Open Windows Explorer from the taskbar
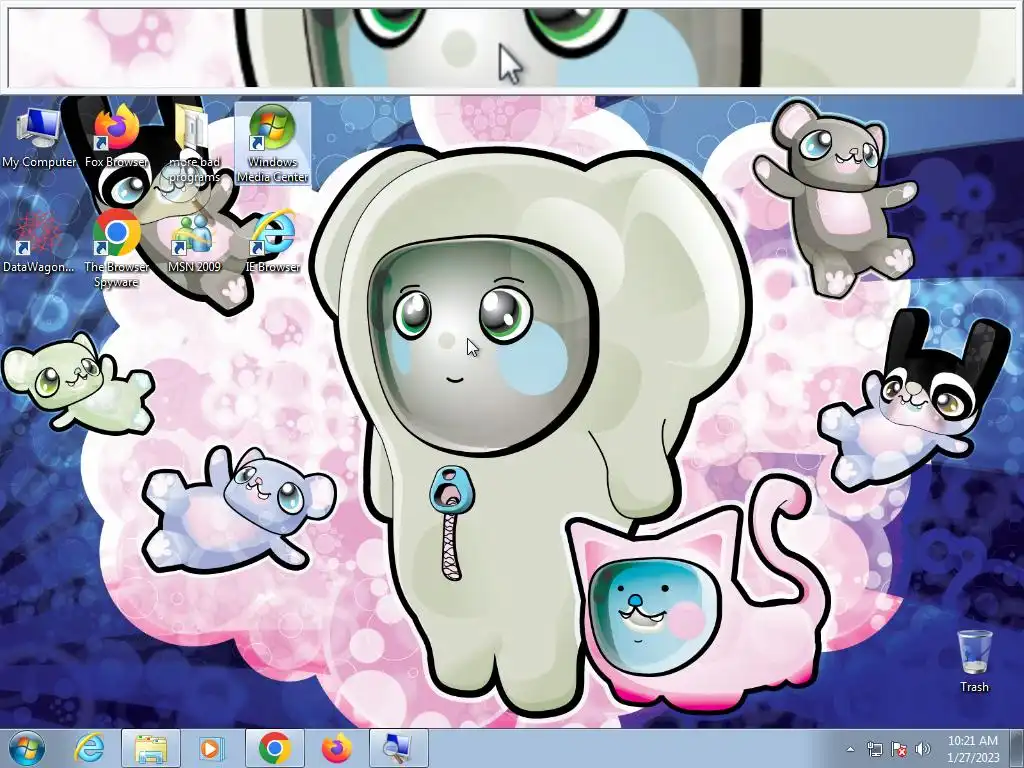The width and height of the screenshot is (1024, 768). 151,749
